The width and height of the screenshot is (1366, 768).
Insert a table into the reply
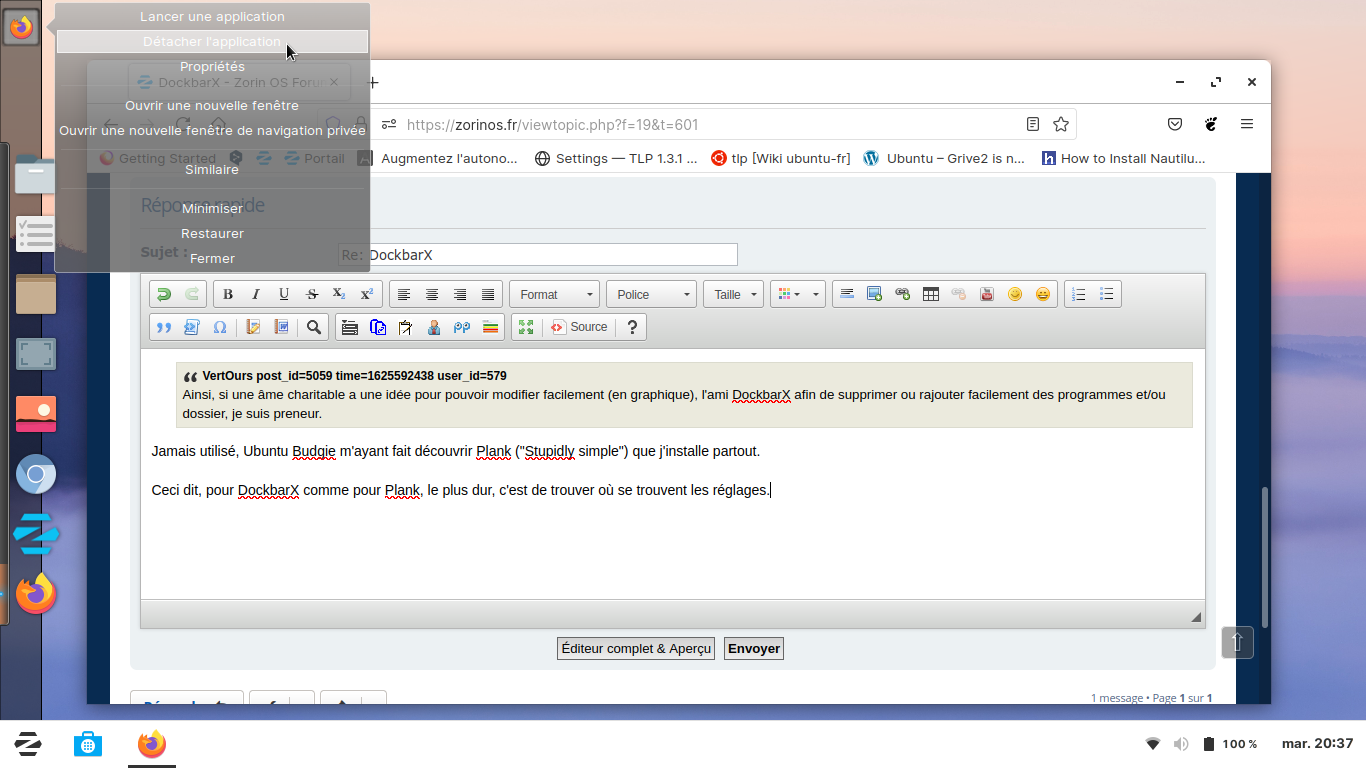[931, 294]
